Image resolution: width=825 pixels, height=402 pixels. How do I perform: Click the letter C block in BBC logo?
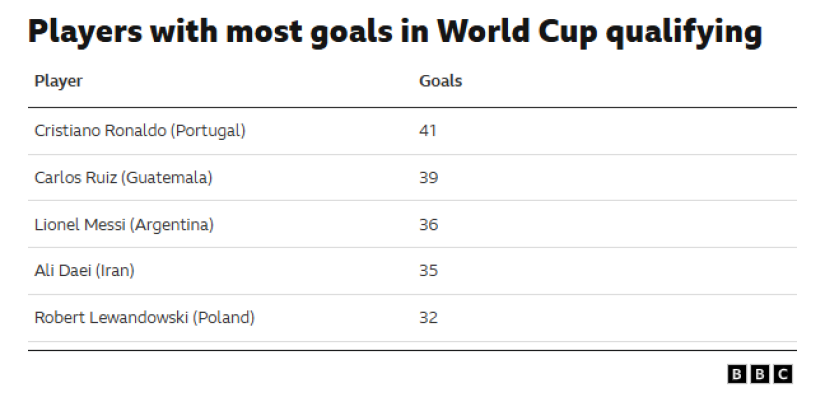(x=783, y=374)
